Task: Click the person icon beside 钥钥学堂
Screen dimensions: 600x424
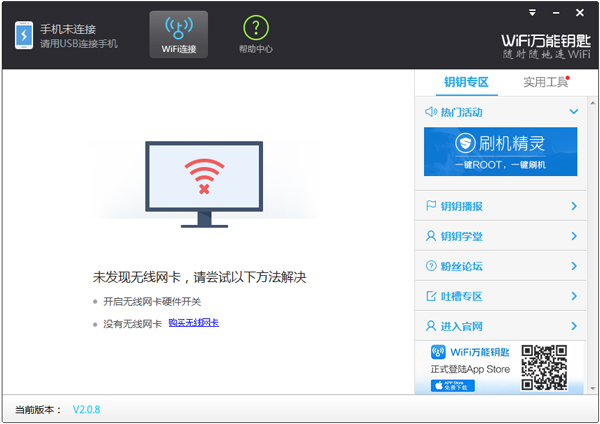Action: [431, 236]
